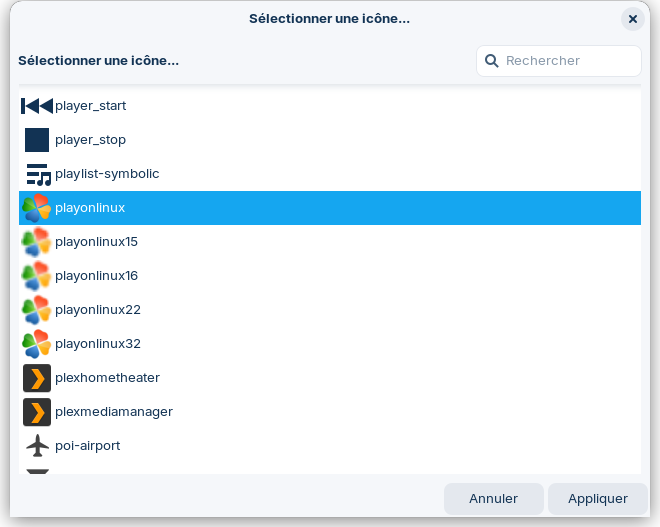
Task: Select the poi-airport entry label
Action: click(87, 446)
